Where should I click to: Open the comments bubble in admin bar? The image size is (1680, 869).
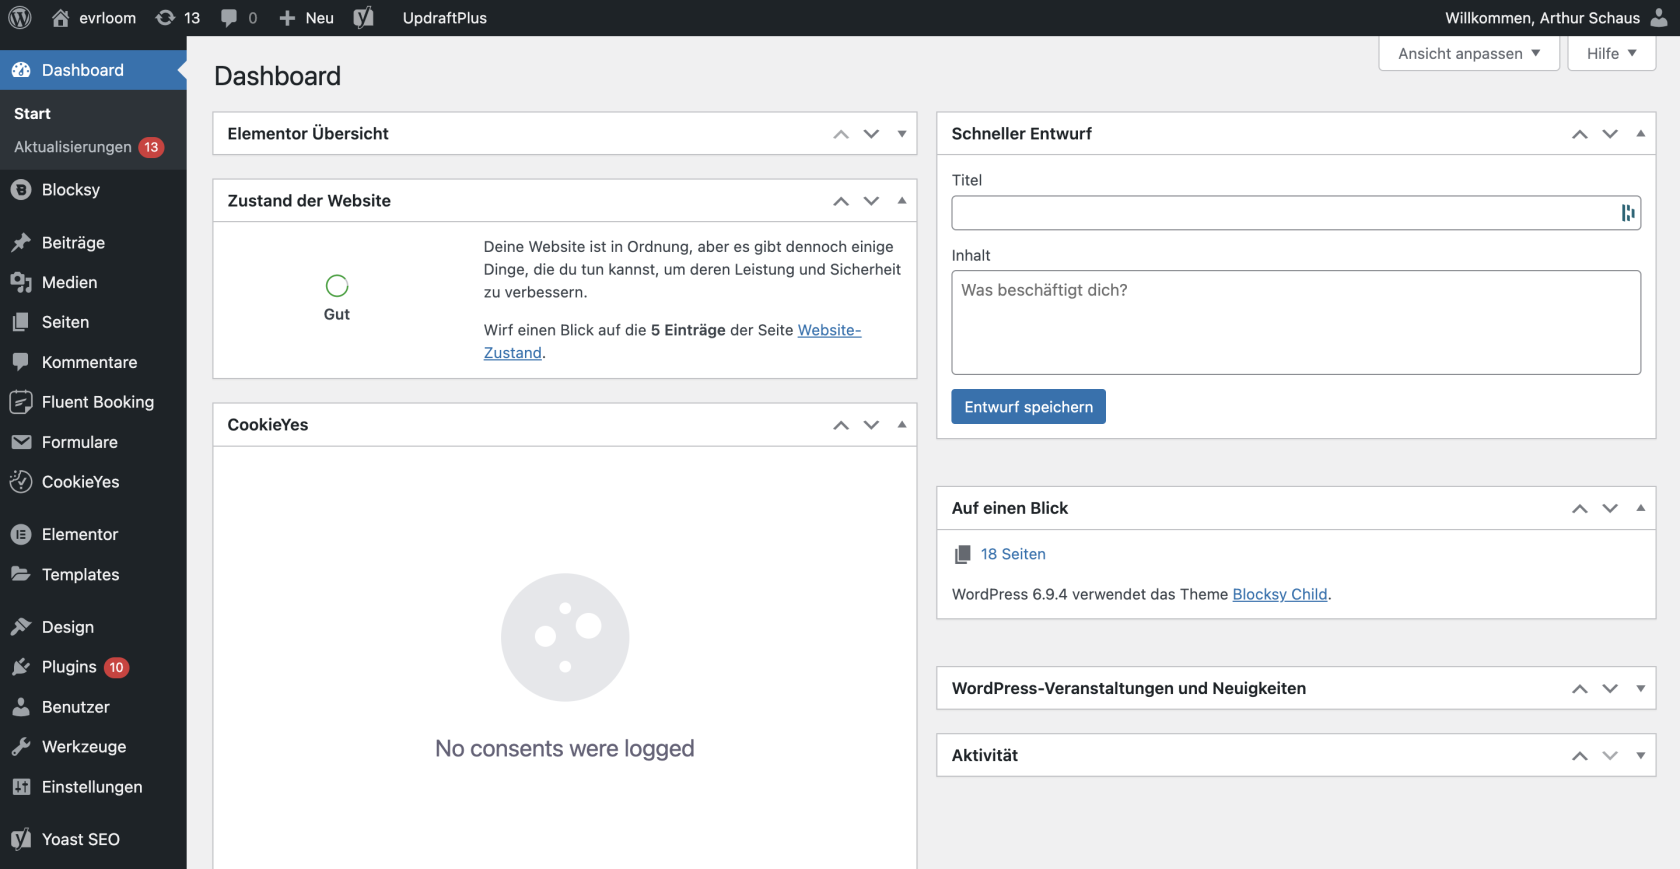coord(229,18)
